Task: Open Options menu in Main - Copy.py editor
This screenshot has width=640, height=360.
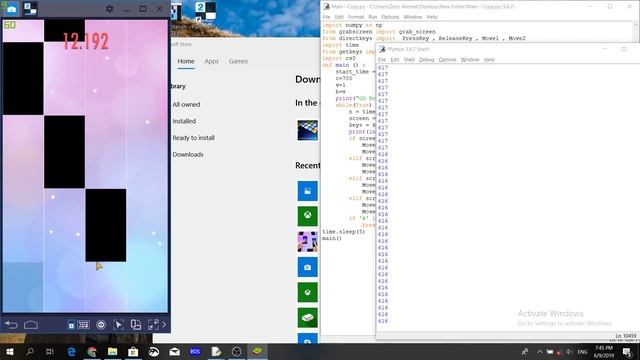Action: [390, 17]
